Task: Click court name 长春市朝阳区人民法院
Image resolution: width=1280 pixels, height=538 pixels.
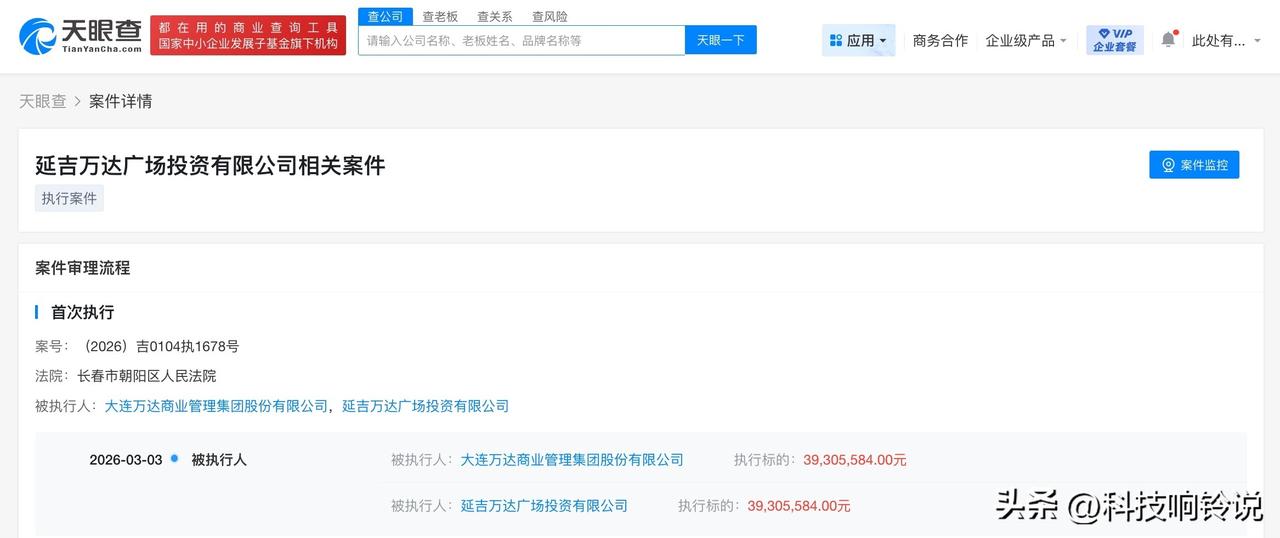Action: (146, 376)
